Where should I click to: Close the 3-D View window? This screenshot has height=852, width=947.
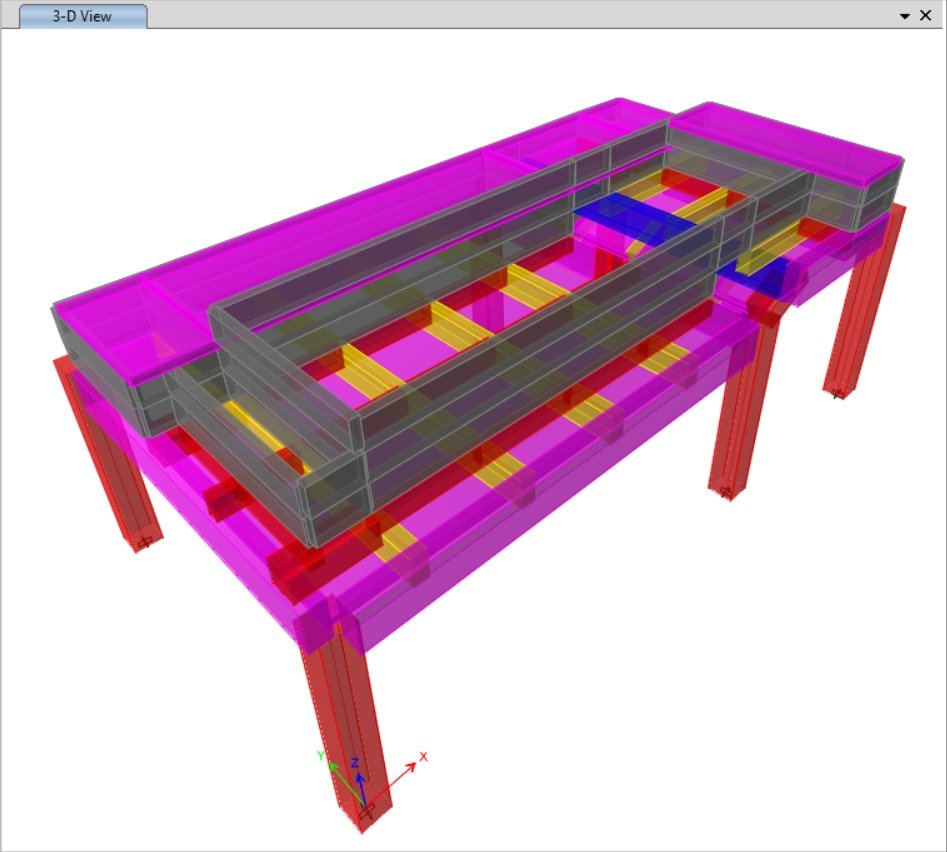point(925,16)
